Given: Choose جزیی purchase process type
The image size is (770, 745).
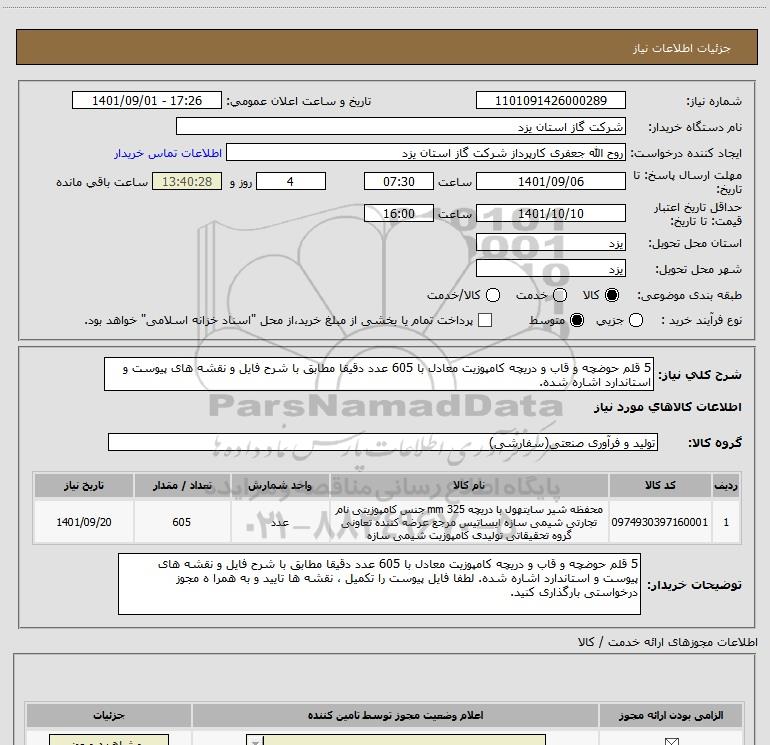Looking at the screenshot, I should [x=636, y=320].
